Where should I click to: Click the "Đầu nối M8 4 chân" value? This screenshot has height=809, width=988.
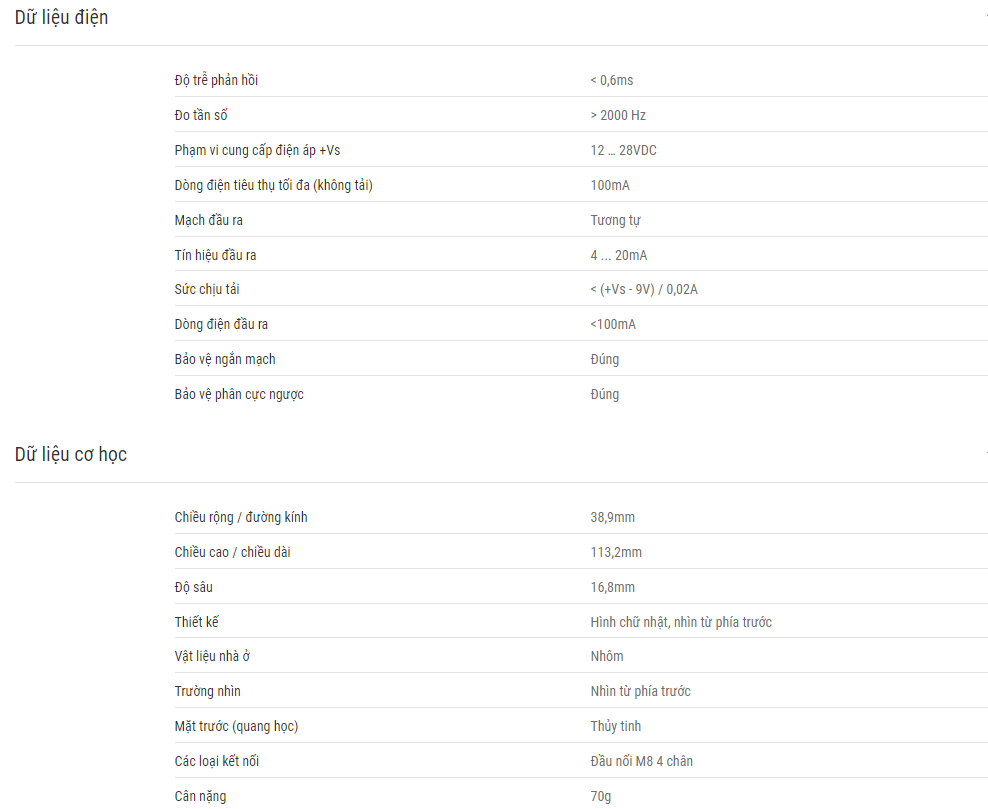[x=641, y=761]
